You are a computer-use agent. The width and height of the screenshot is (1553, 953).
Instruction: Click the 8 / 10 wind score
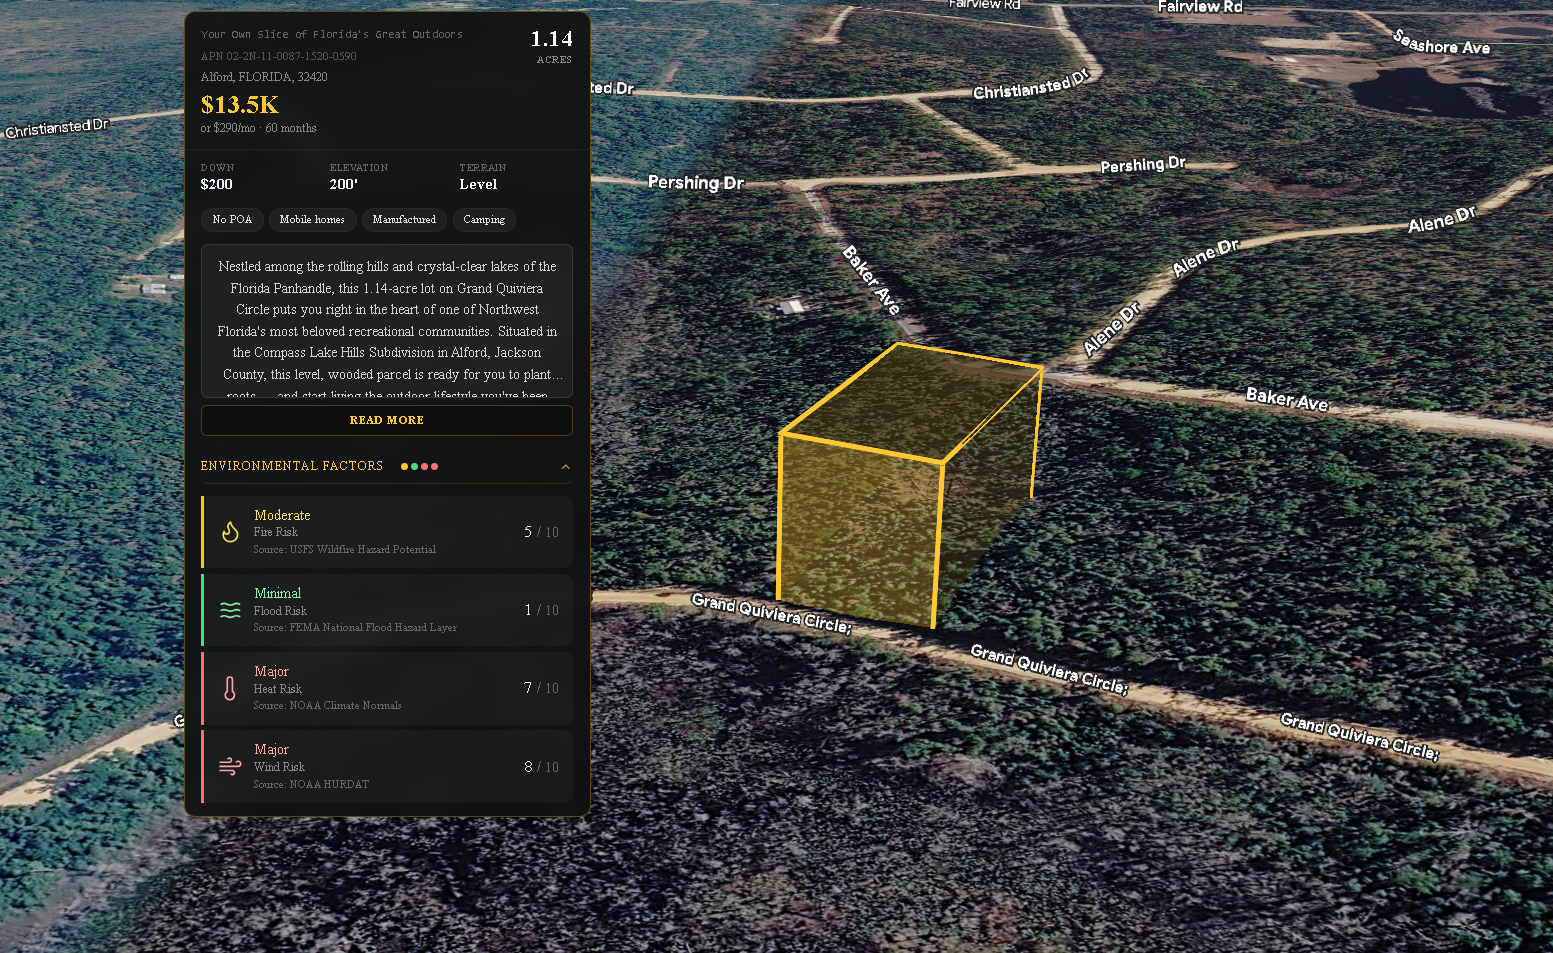pos(541,767)
